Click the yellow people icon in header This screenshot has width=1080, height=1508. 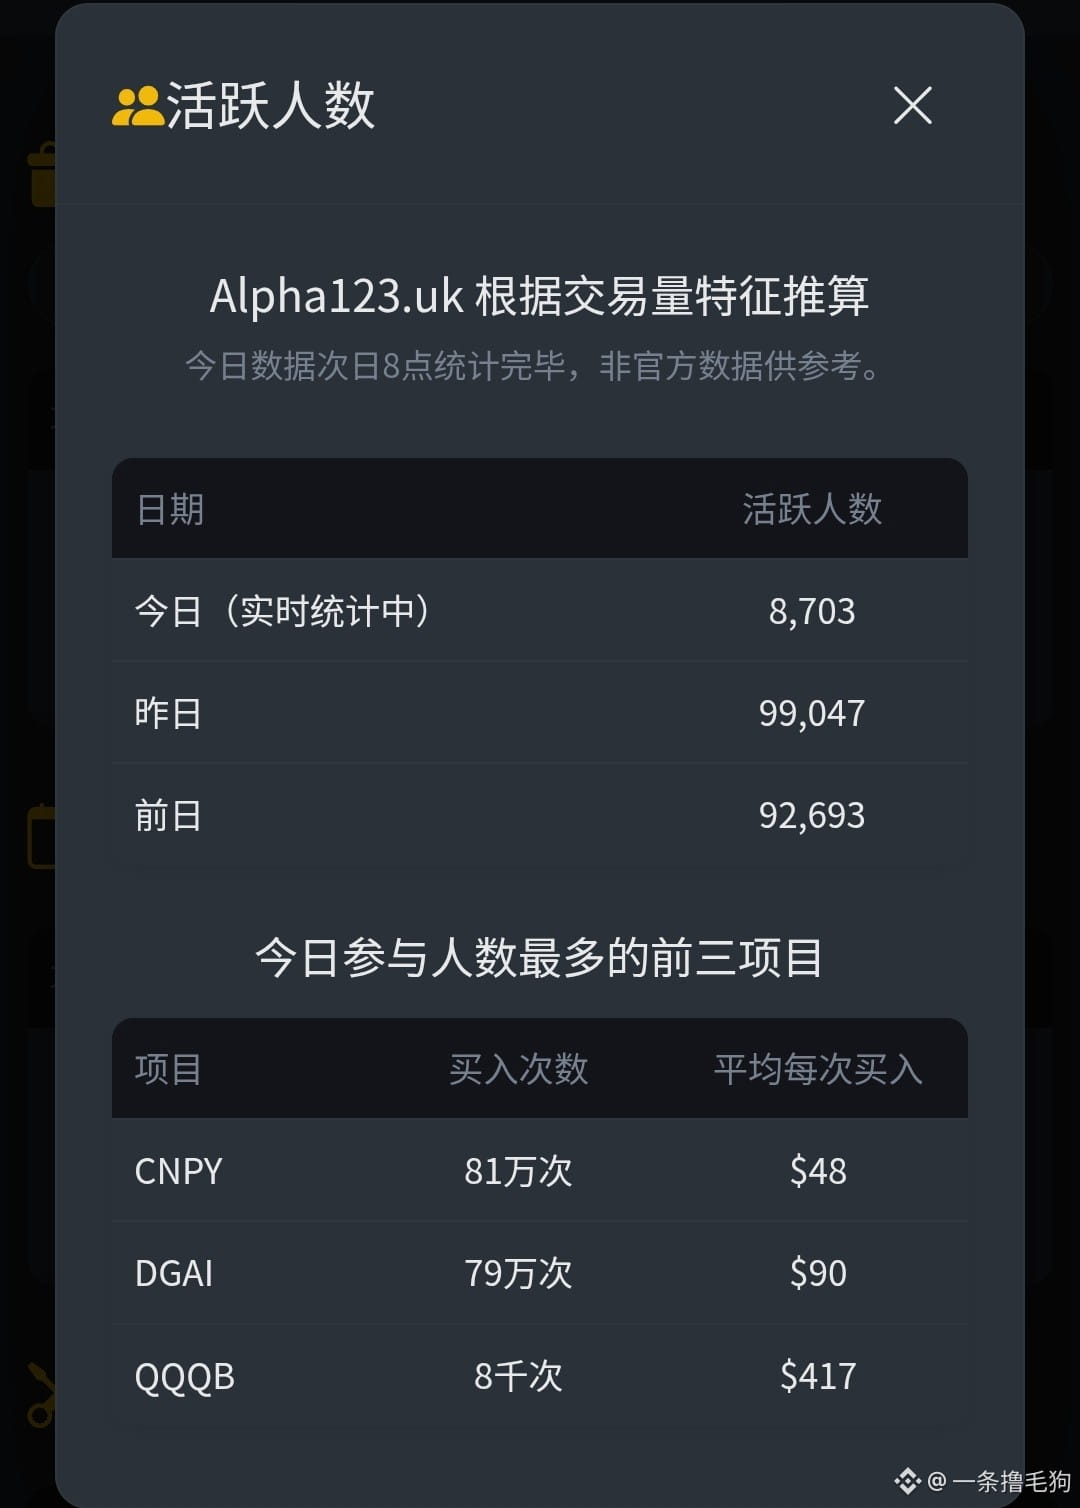(138, 106)
